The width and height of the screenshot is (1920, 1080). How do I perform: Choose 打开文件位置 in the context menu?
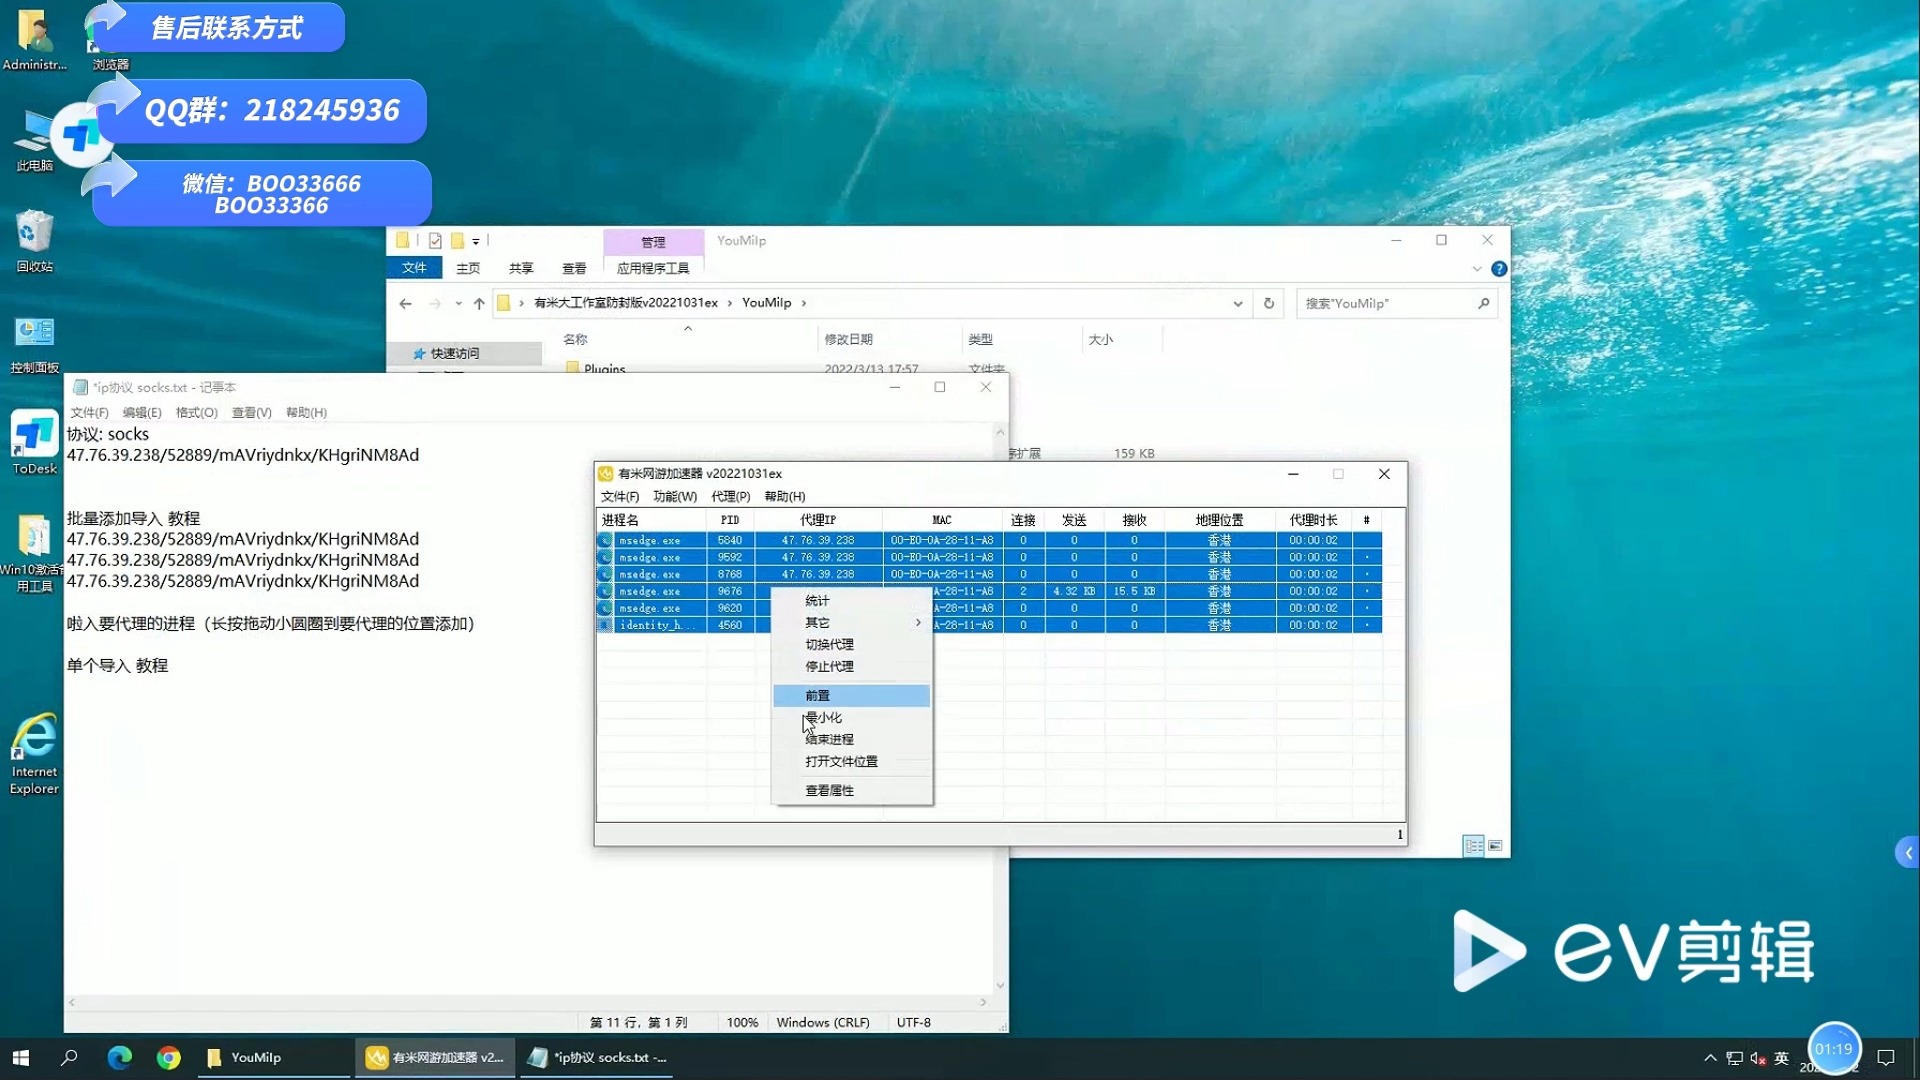(x=852, y=762)
